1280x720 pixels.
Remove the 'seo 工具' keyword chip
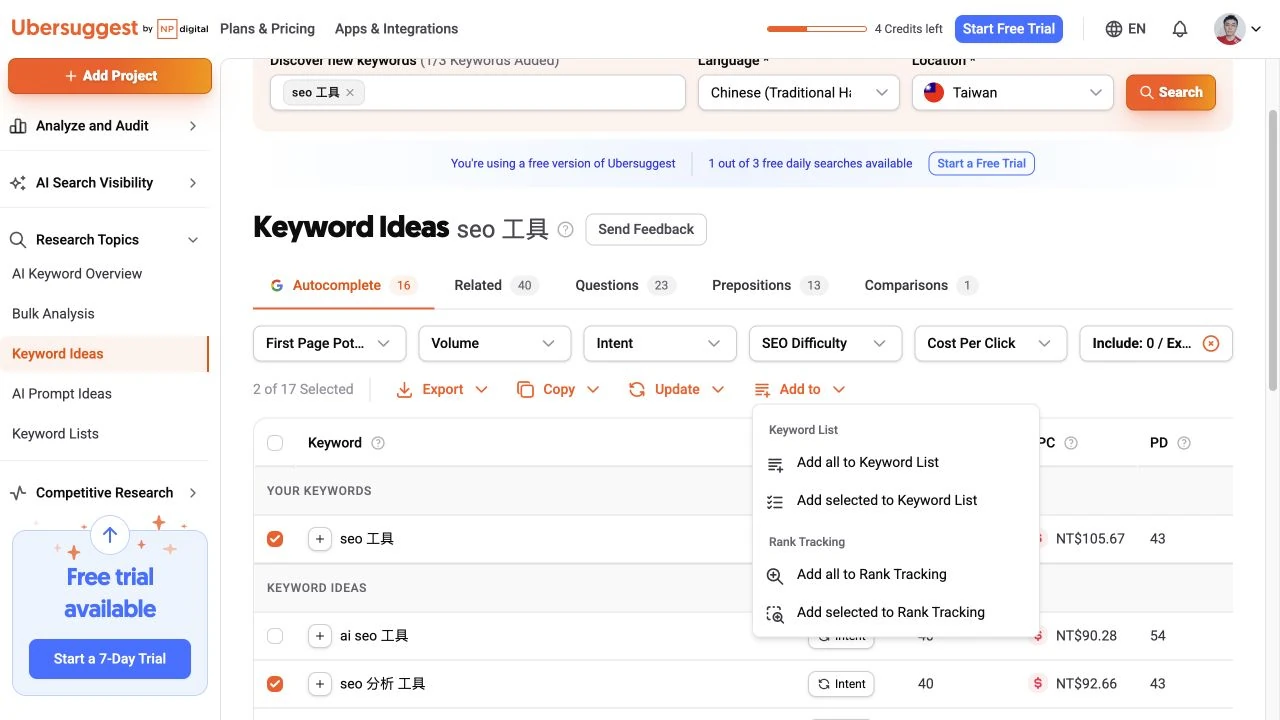click(x=350, y=93)
